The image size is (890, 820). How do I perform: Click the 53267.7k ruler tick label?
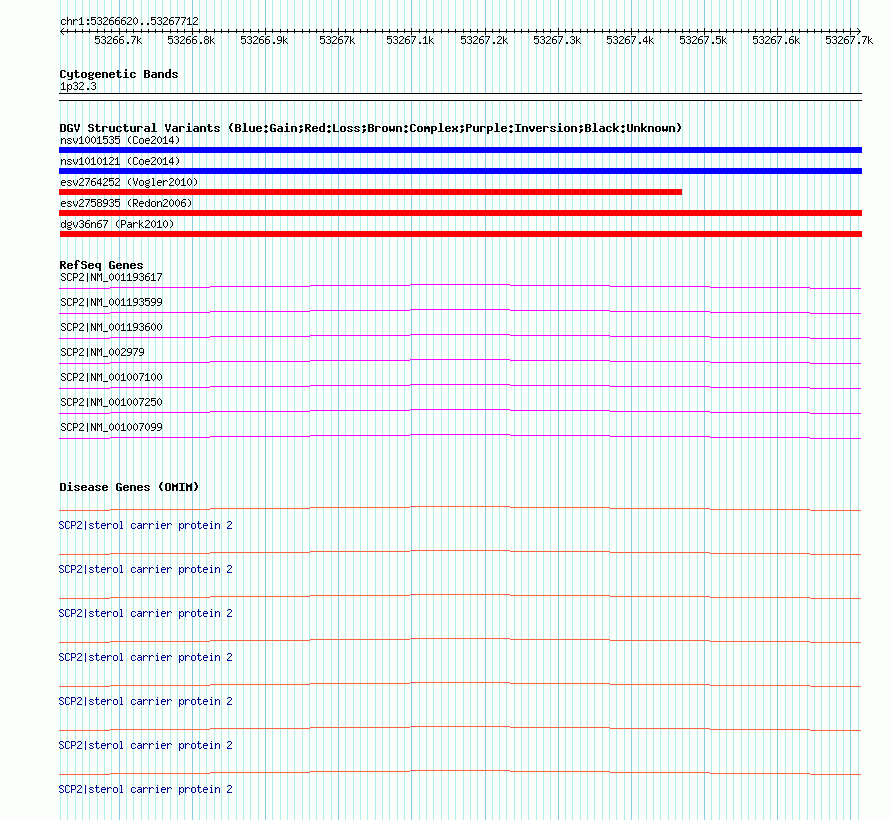tap(849, 40)
